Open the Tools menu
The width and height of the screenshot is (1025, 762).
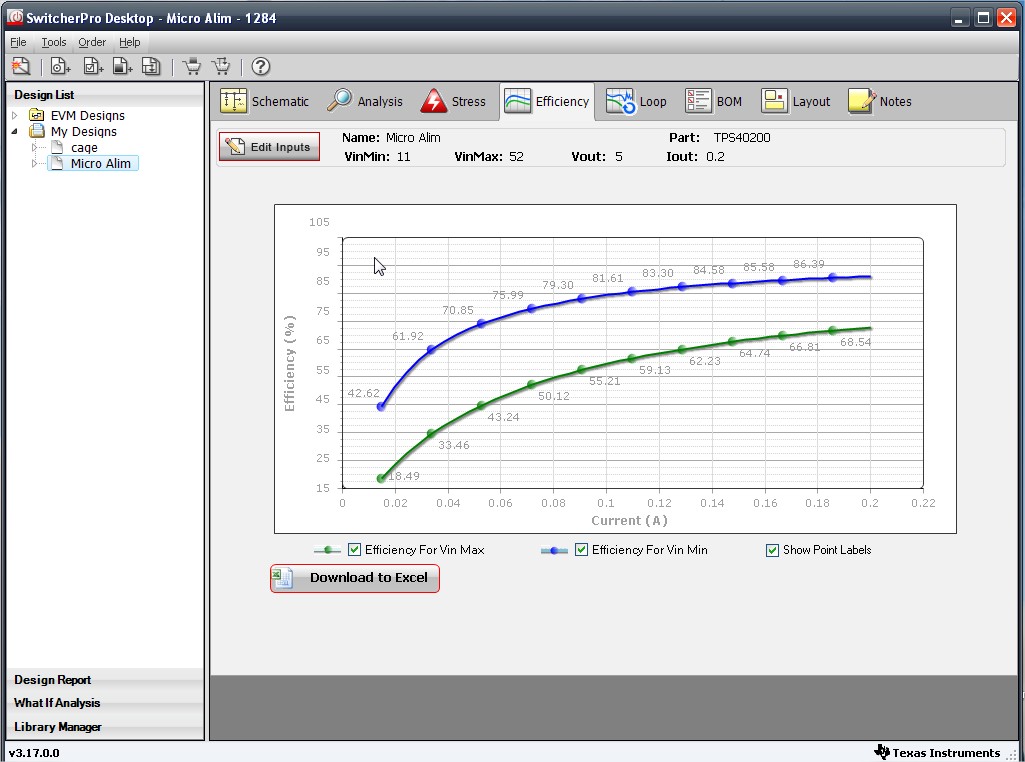(x=54, y=42)
